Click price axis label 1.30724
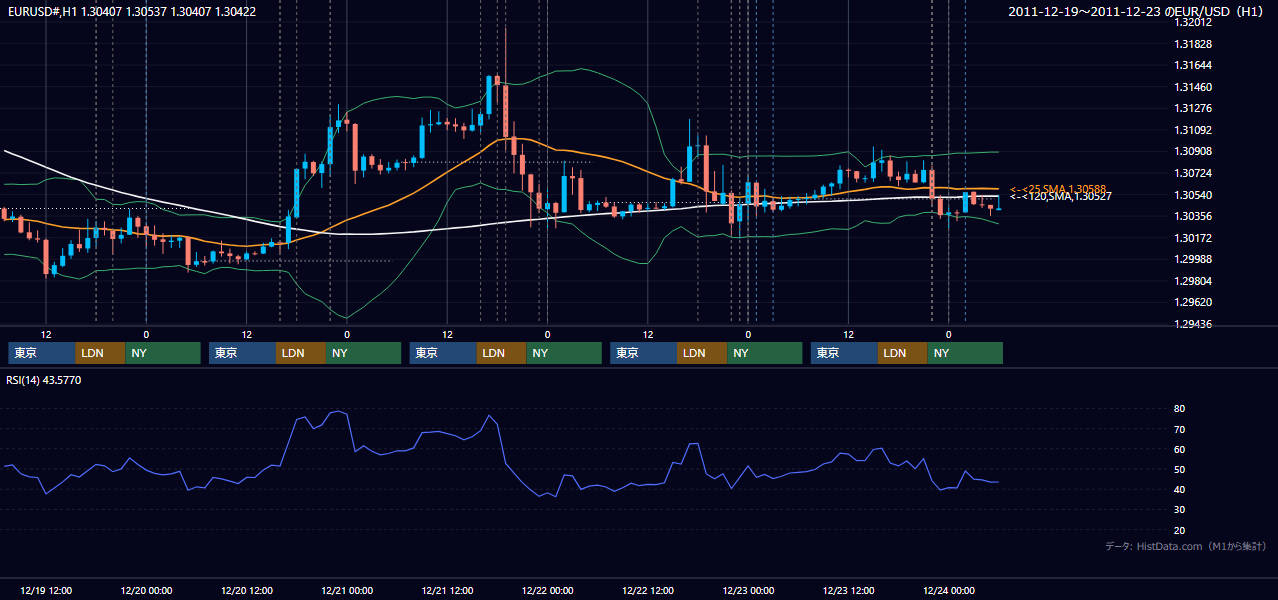Image resolution: width=1278 pixels, height=600 pixels. (x=1193, y=174)
